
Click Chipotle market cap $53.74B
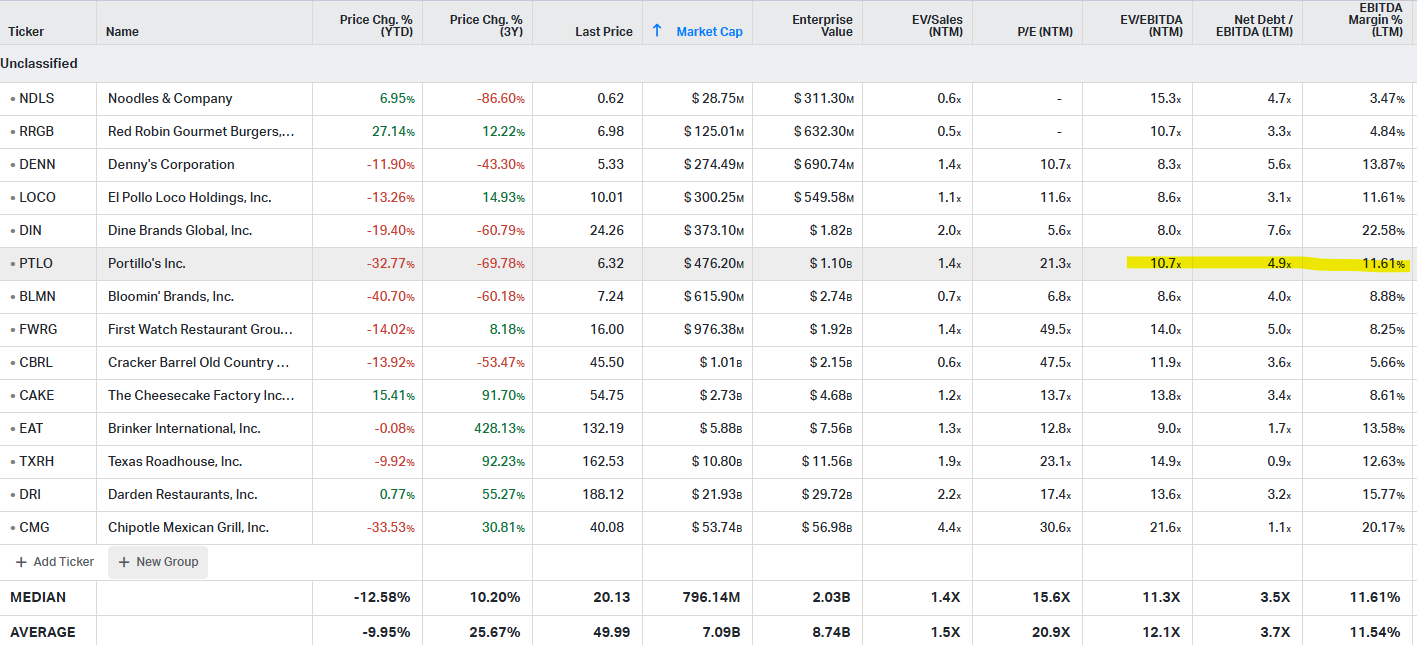point(716,527)
